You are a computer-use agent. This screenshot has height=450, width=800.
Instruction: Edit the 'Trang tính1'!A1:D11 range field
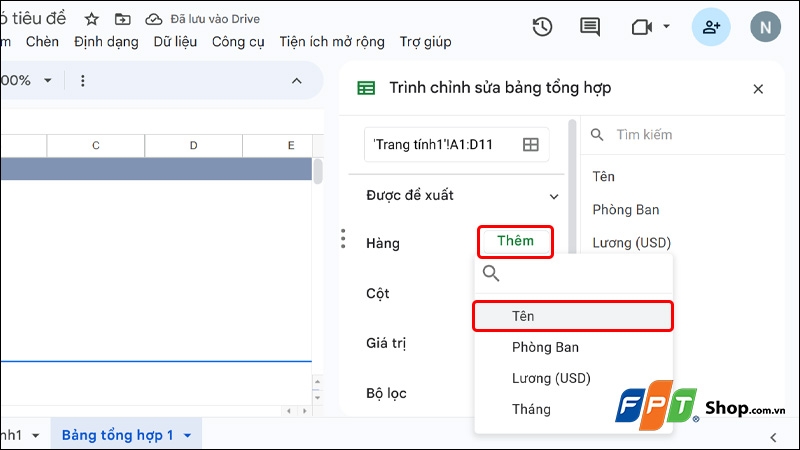(x=457, y=144)
